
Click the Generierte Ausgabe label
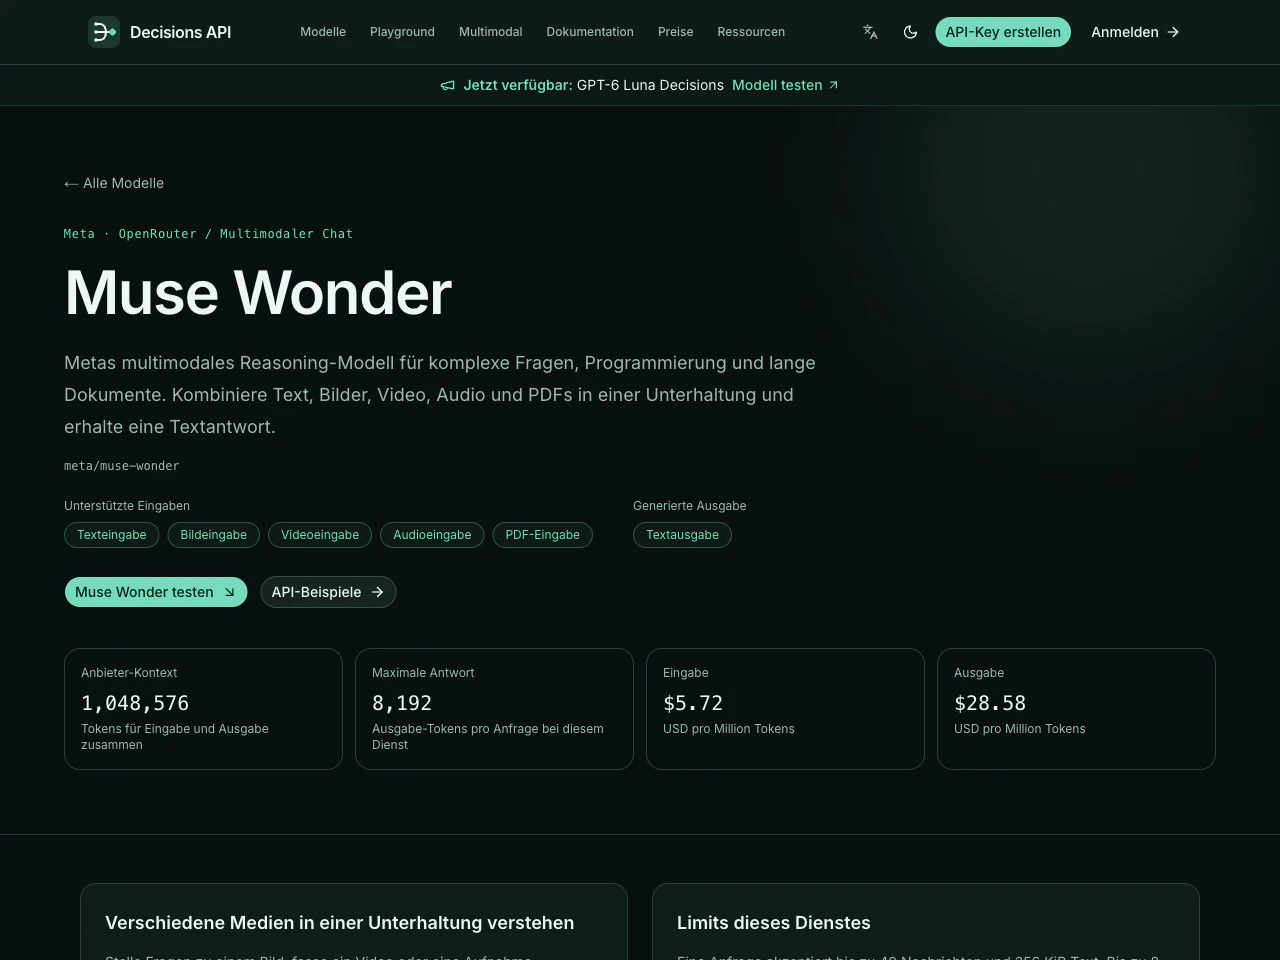click(690, 506)
